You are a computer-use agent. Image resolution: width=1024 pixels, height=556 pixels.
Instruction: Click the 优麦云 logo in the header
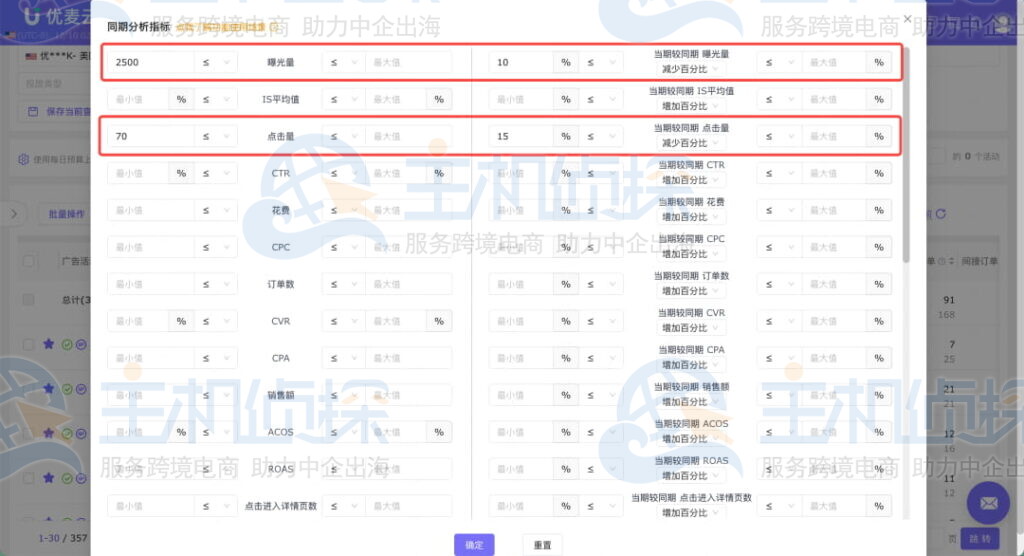55,18
